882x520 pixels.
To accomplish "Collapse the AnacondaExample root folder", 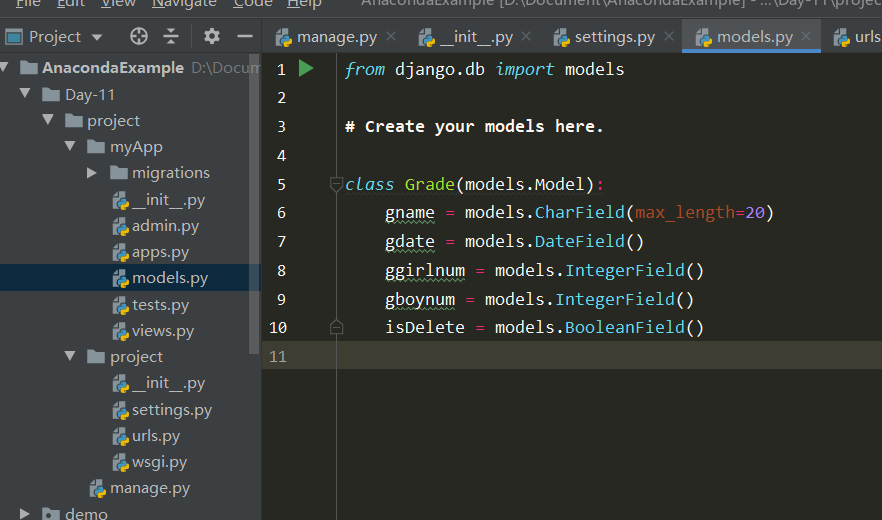I will (x=5, y=68).
